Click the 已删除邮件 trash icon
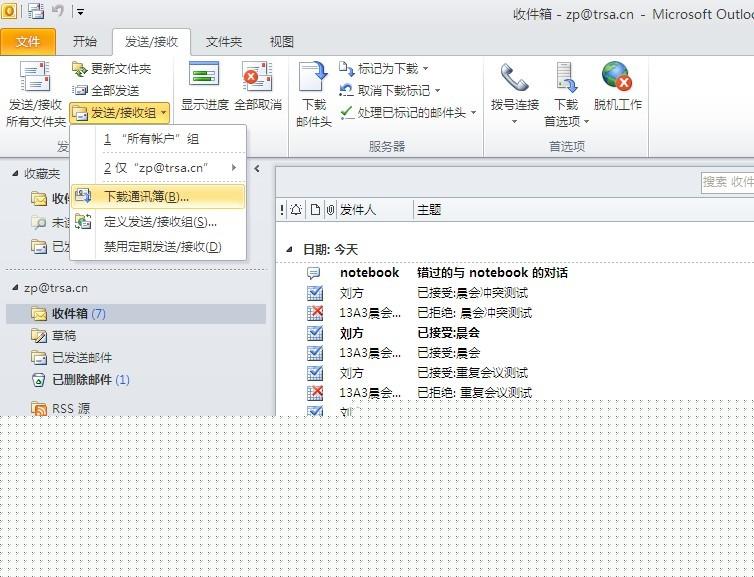This screenshot has width=754, height=577. click(38, 380)
